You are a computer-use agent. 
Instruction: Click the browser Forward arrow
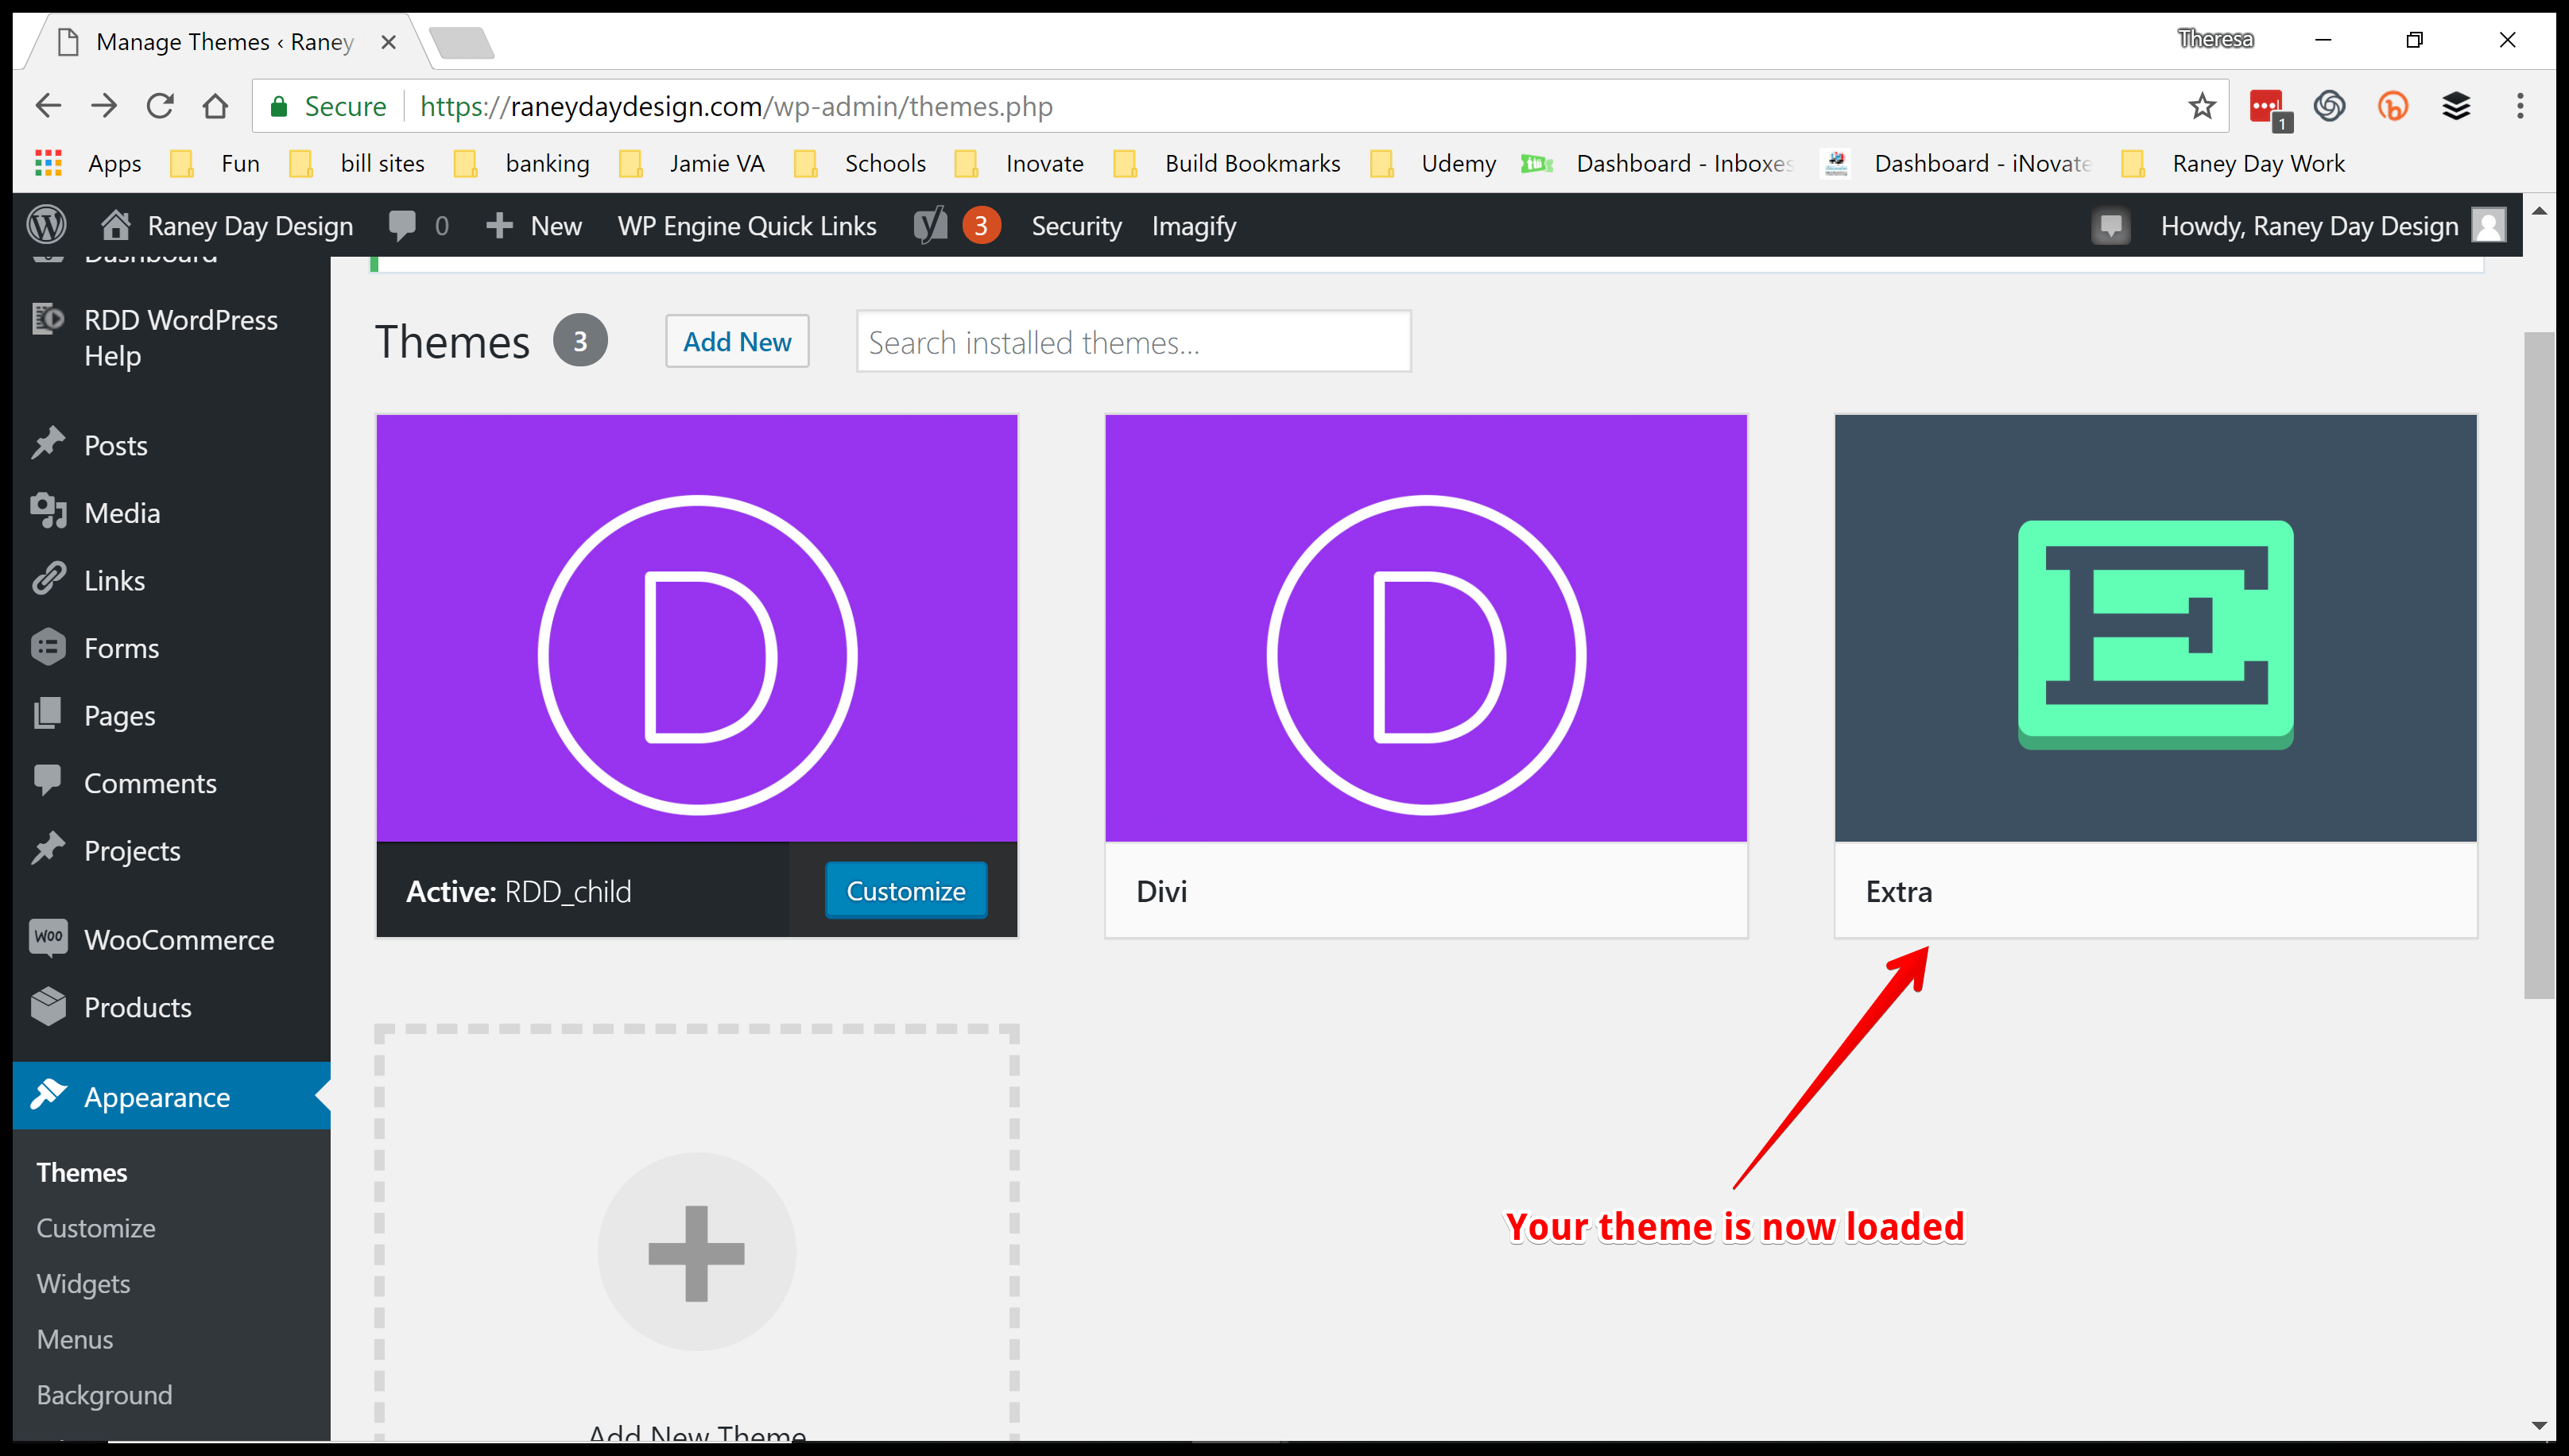104,106
